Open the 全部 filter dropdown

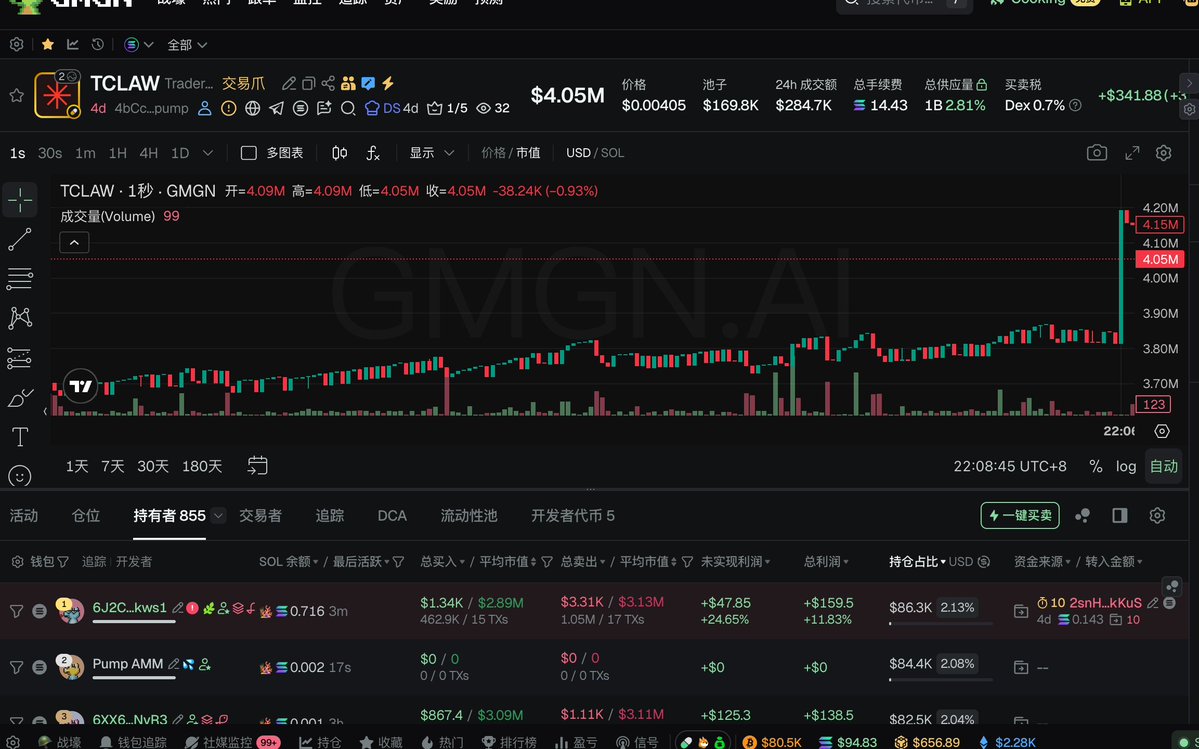[x=187, y=45]
